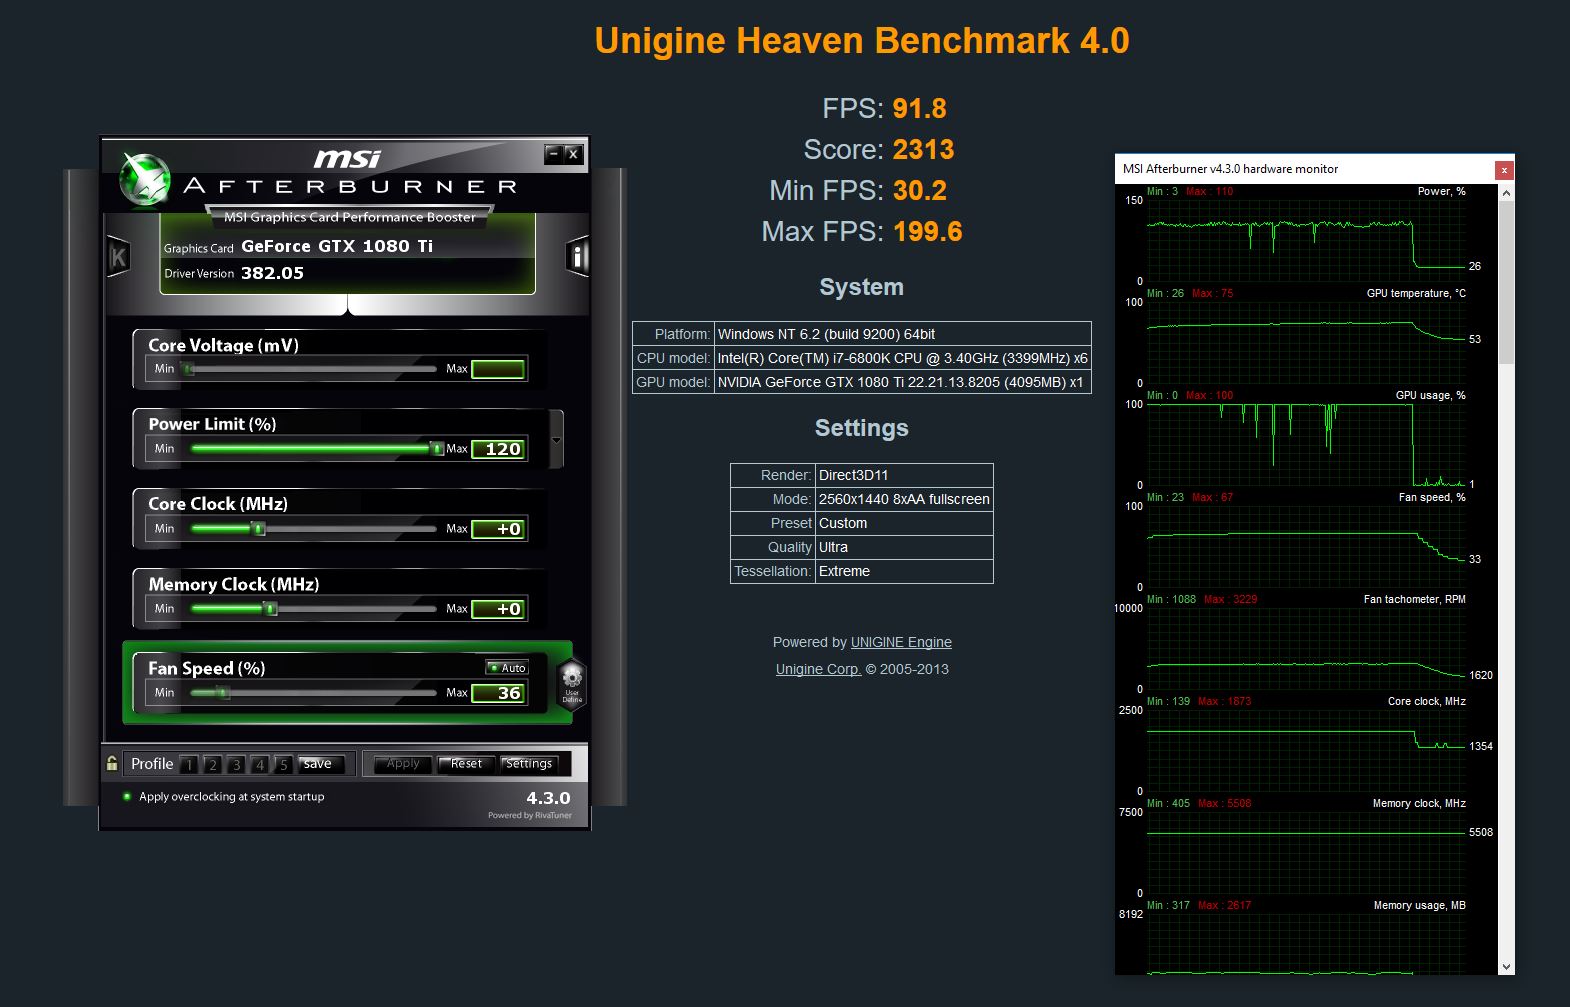Viewport: 1570px width, 1007px height.
Task: Click the CPU model cell with i7-6800K
Action: [x=902, y=358]
